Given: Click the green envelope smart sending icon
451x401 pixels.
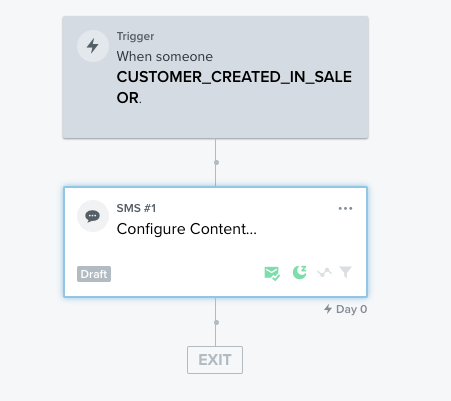Looking at the screenshot, I should click(272, 273).
